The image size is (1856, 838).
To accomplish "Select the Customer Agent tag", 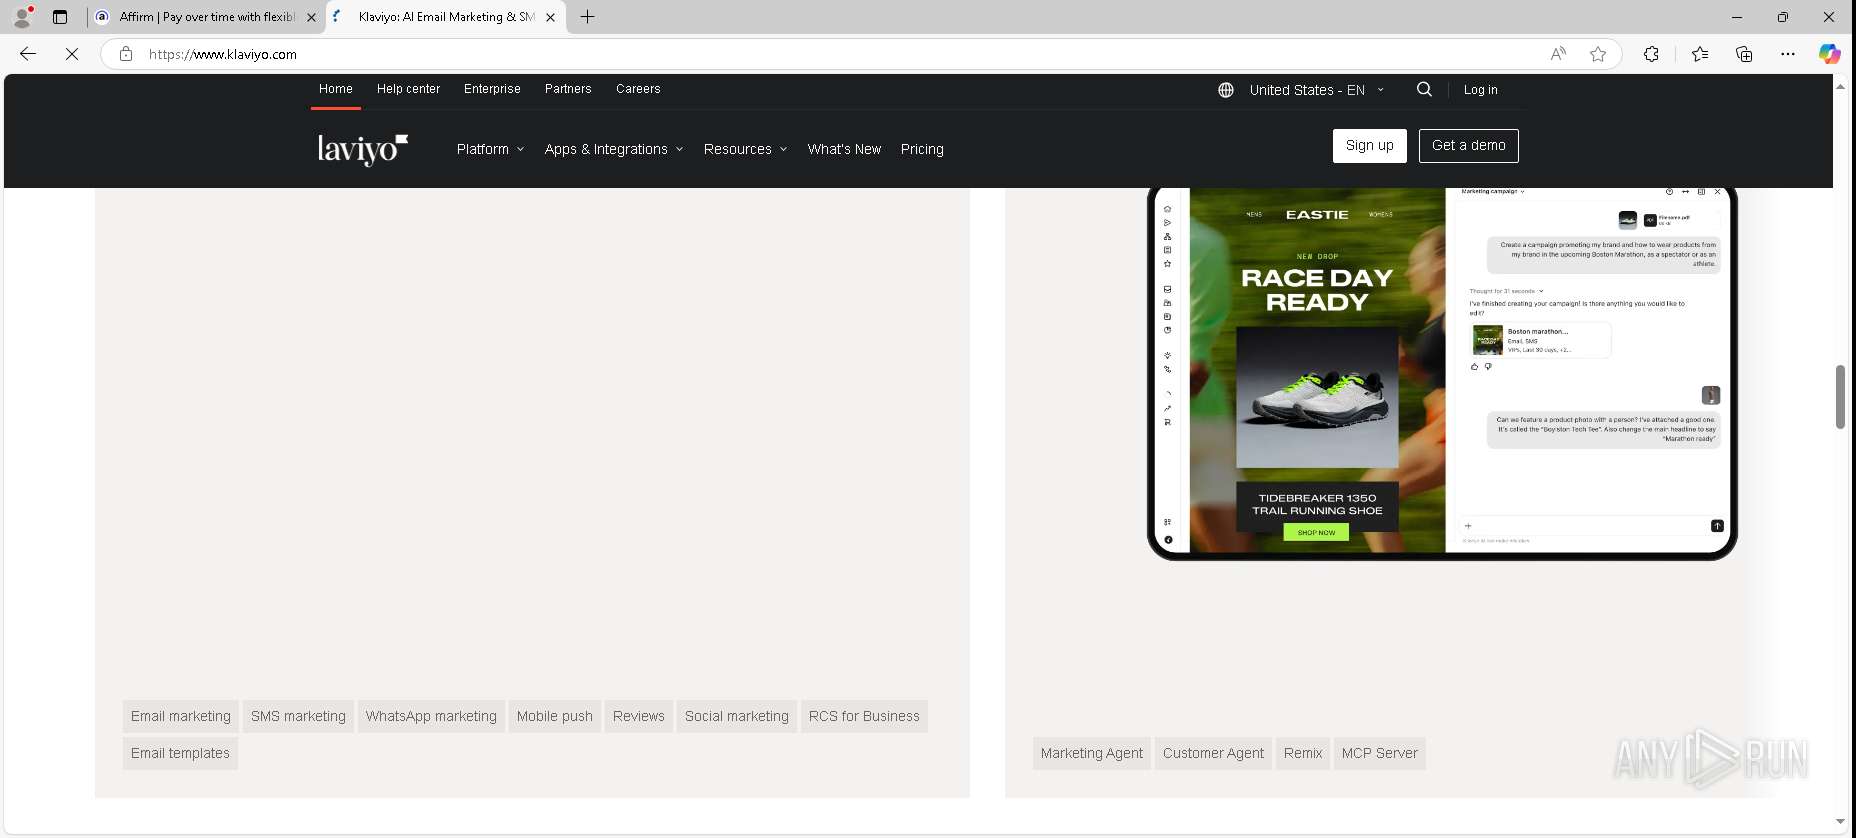I will 1213,753.
